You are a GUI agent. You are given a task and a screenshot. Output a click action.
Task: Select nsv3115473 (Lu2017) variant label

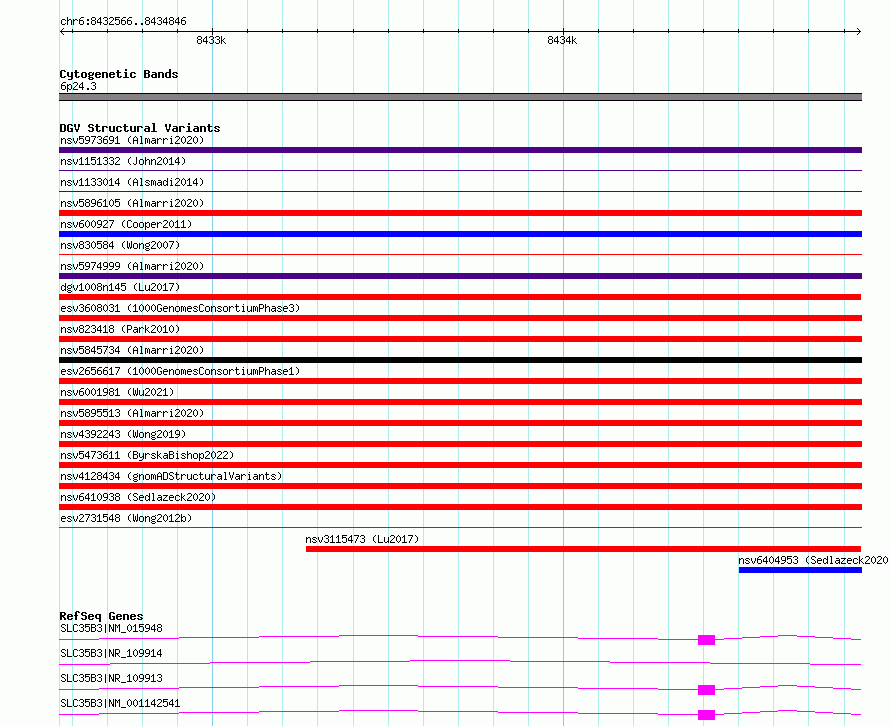pos(362,539)
